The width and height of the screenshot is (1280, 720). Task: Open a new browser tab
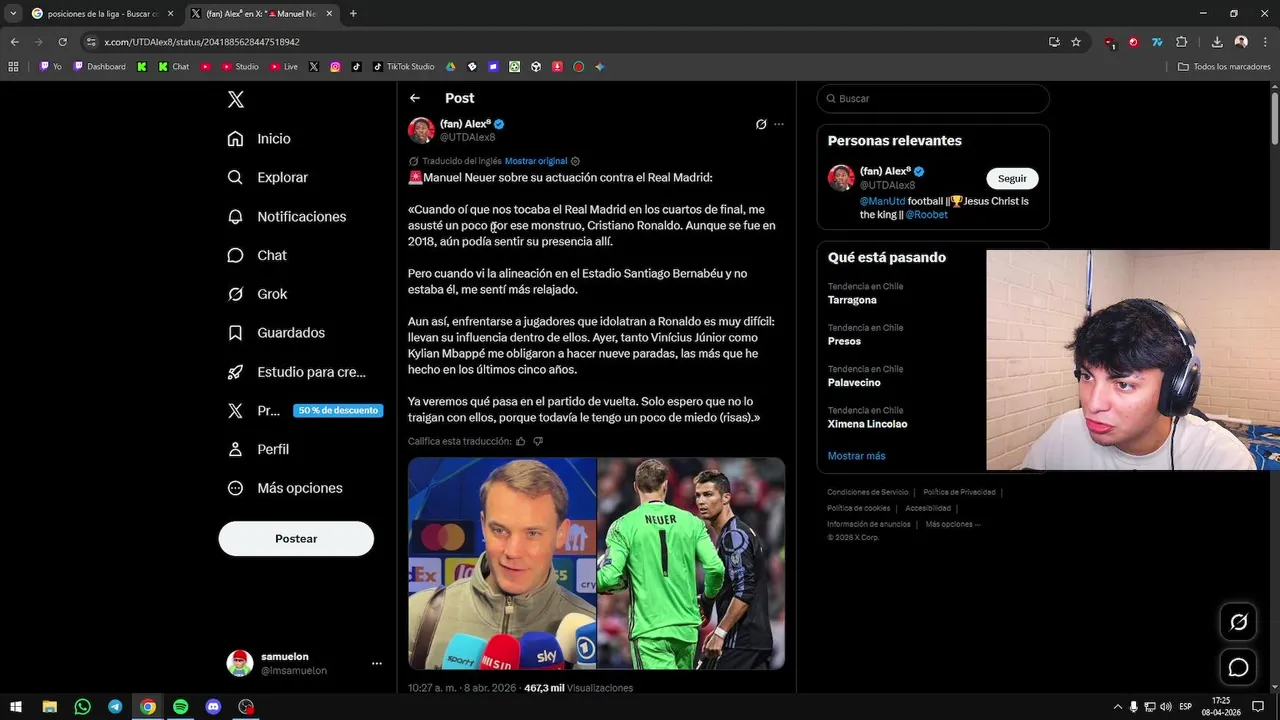point(353,14)
